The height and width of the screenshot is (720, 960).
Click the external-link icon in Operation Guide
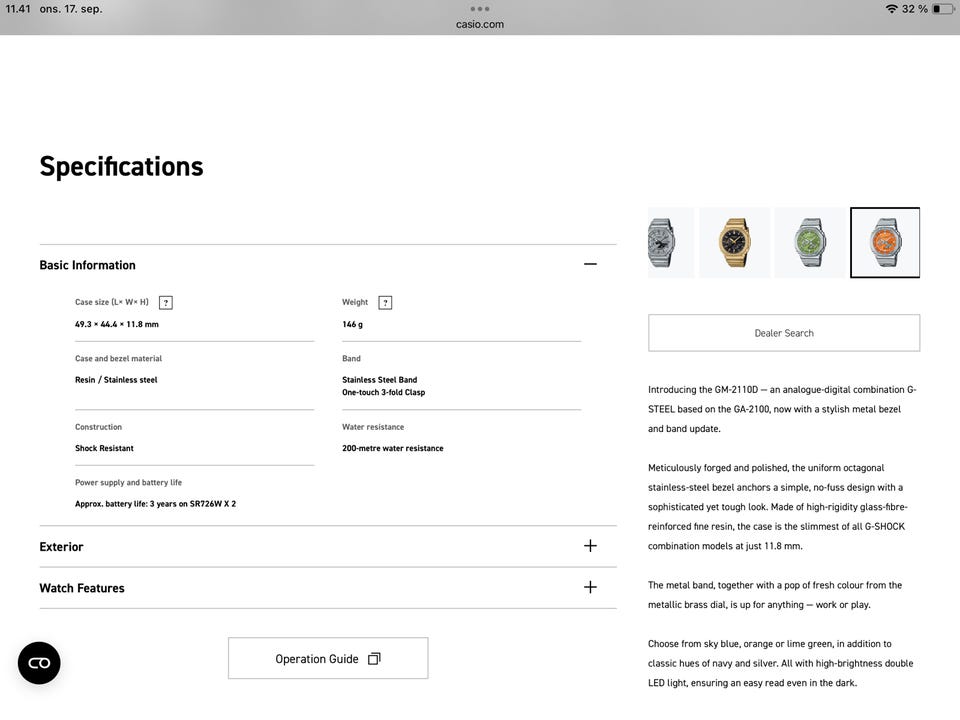[374, 659]
